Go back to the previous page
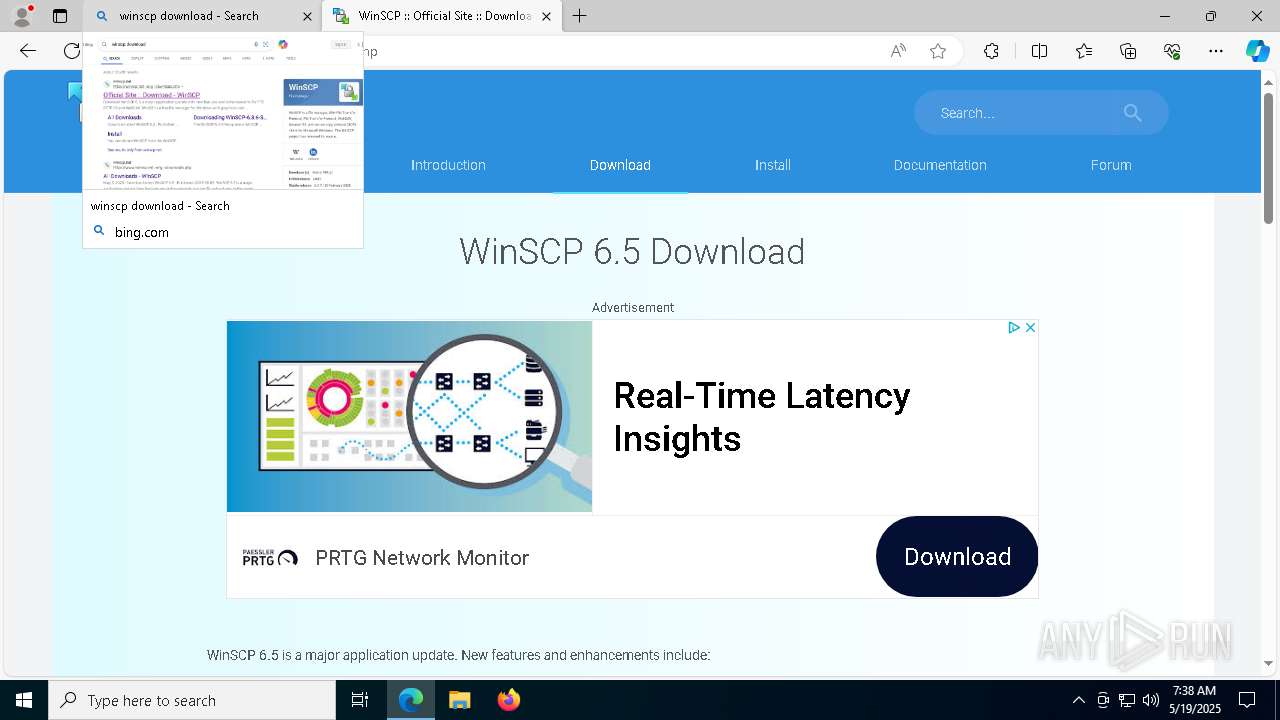 click(x=28, y=51)
